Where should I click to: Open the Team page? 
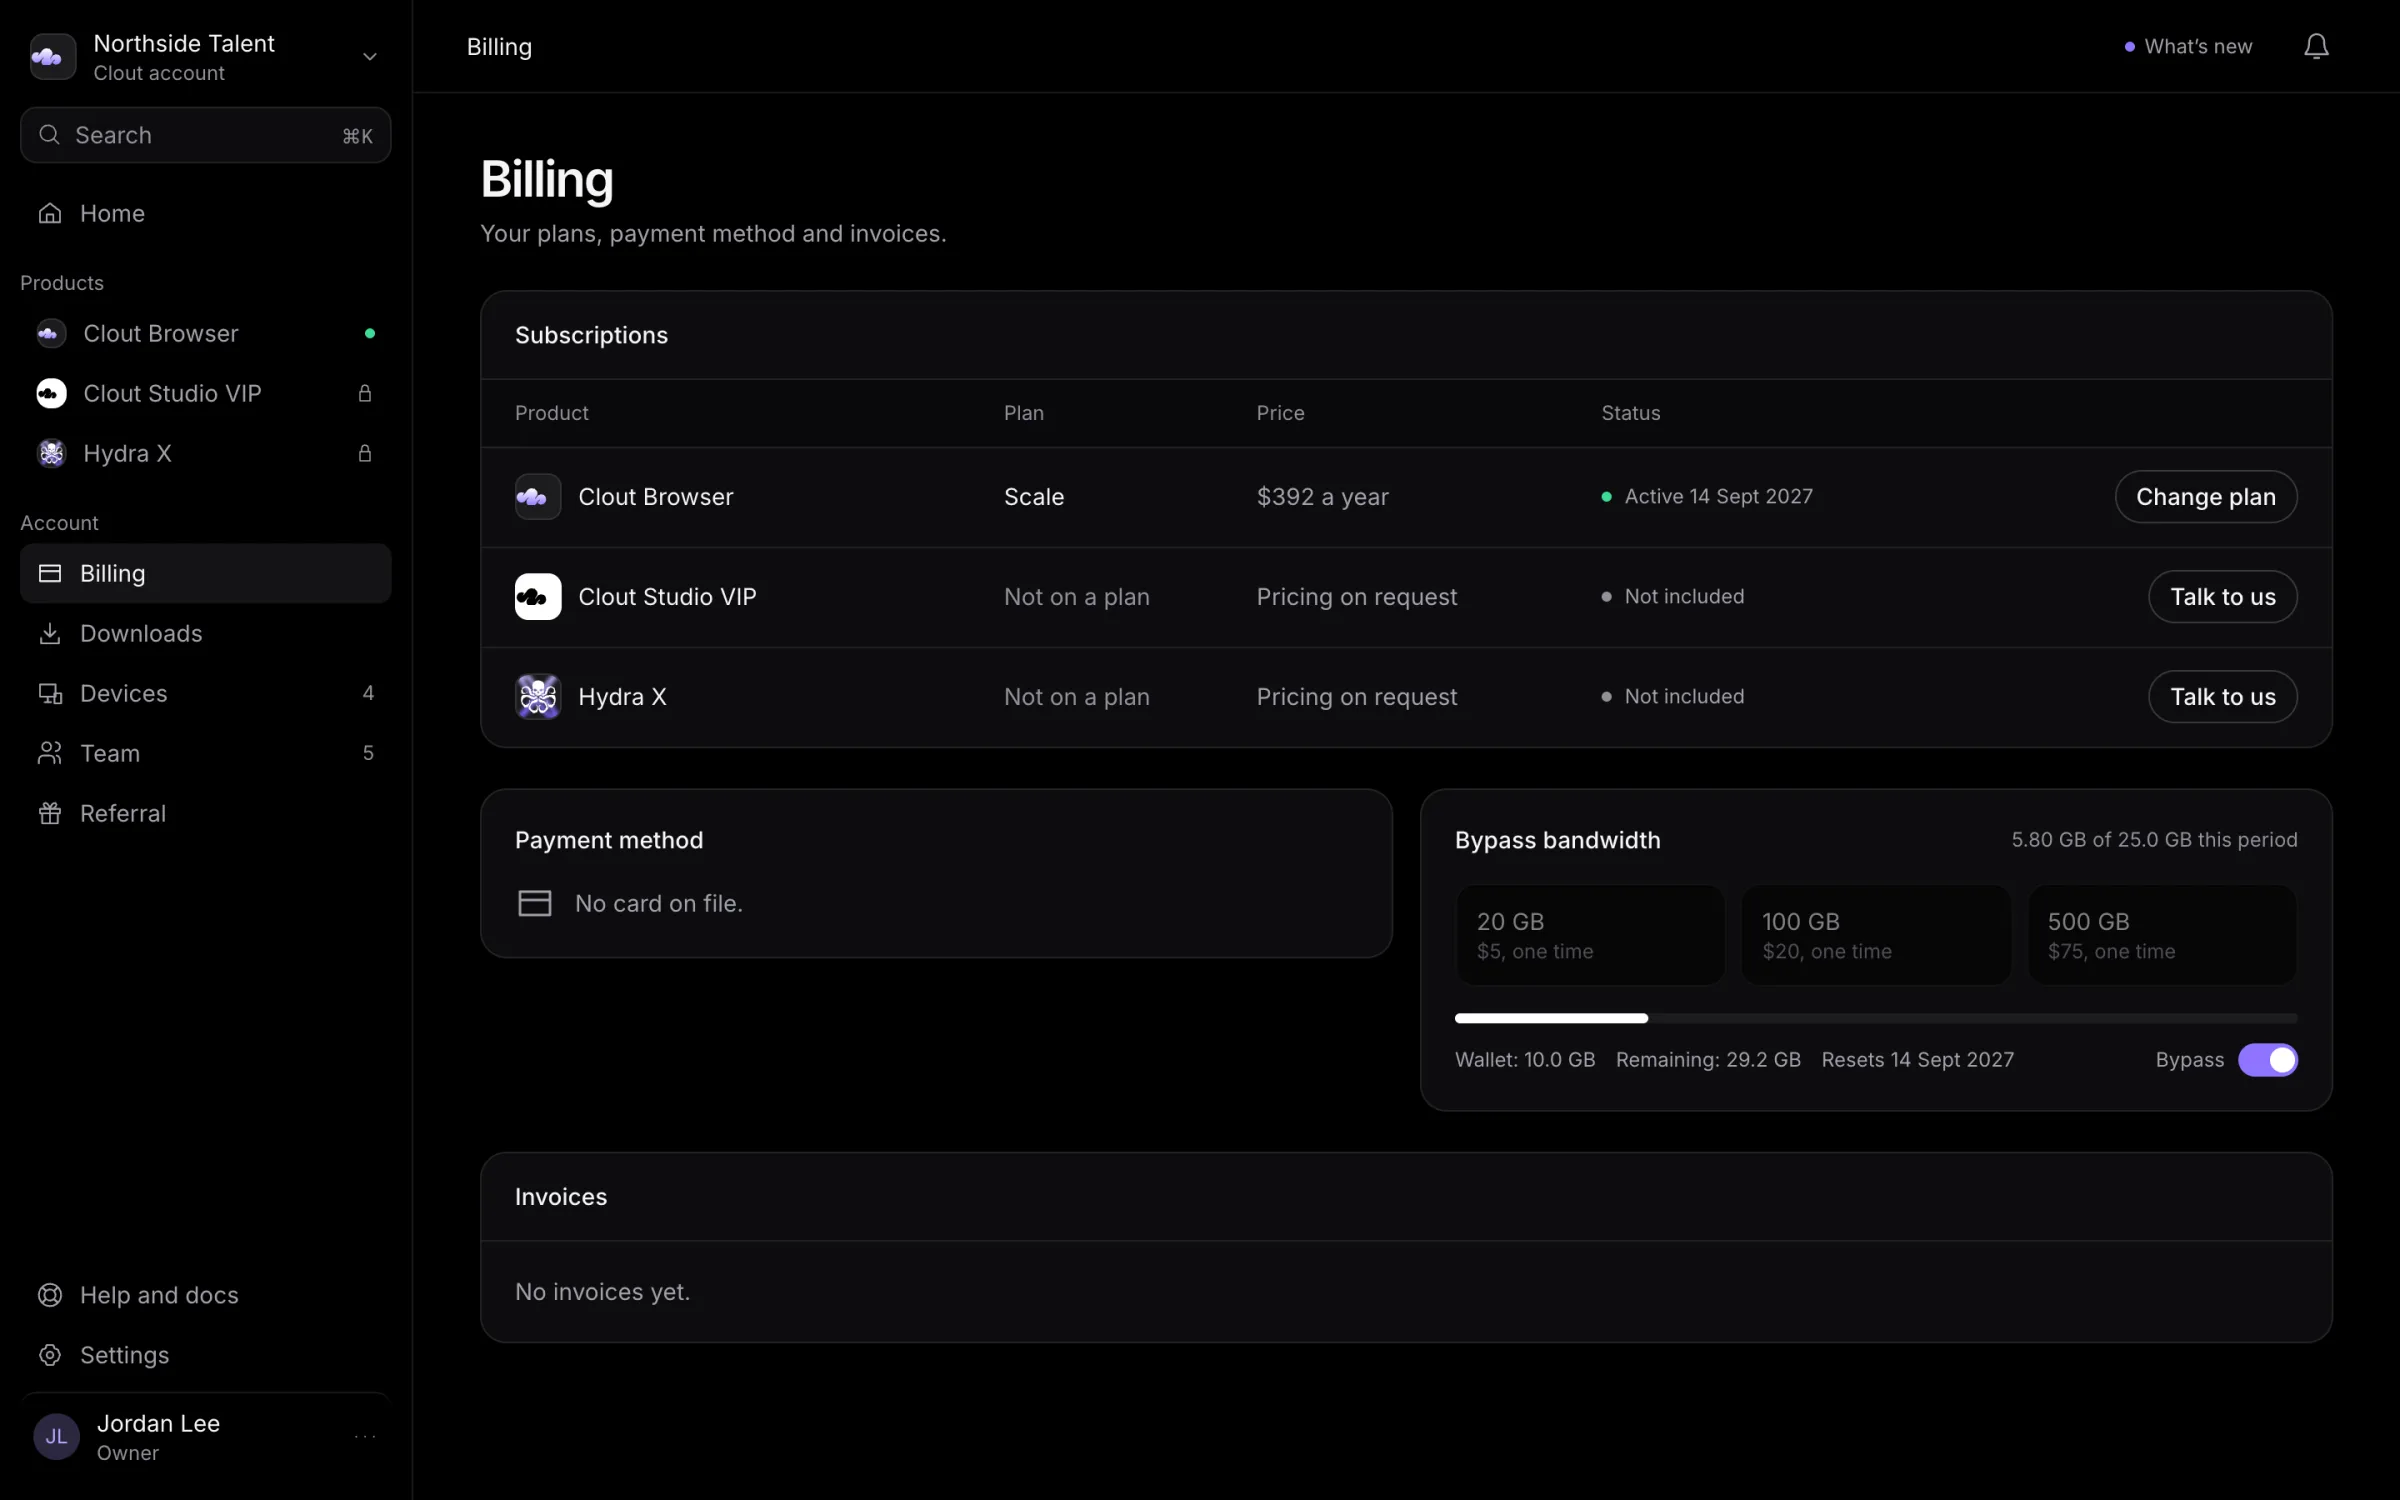205,753
